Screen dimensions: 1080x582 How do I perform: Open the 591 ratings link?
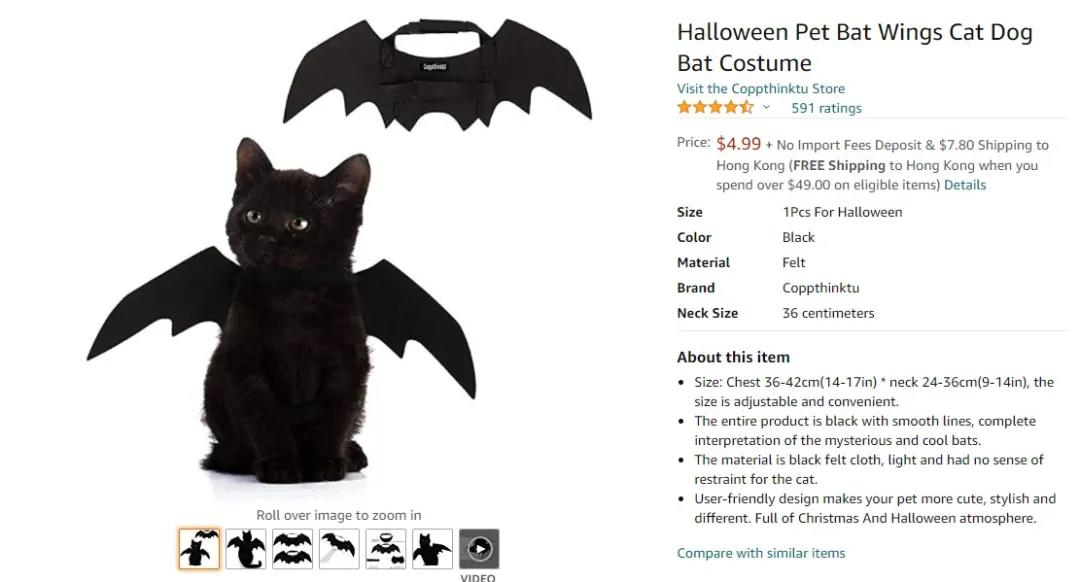pos(826,108)
